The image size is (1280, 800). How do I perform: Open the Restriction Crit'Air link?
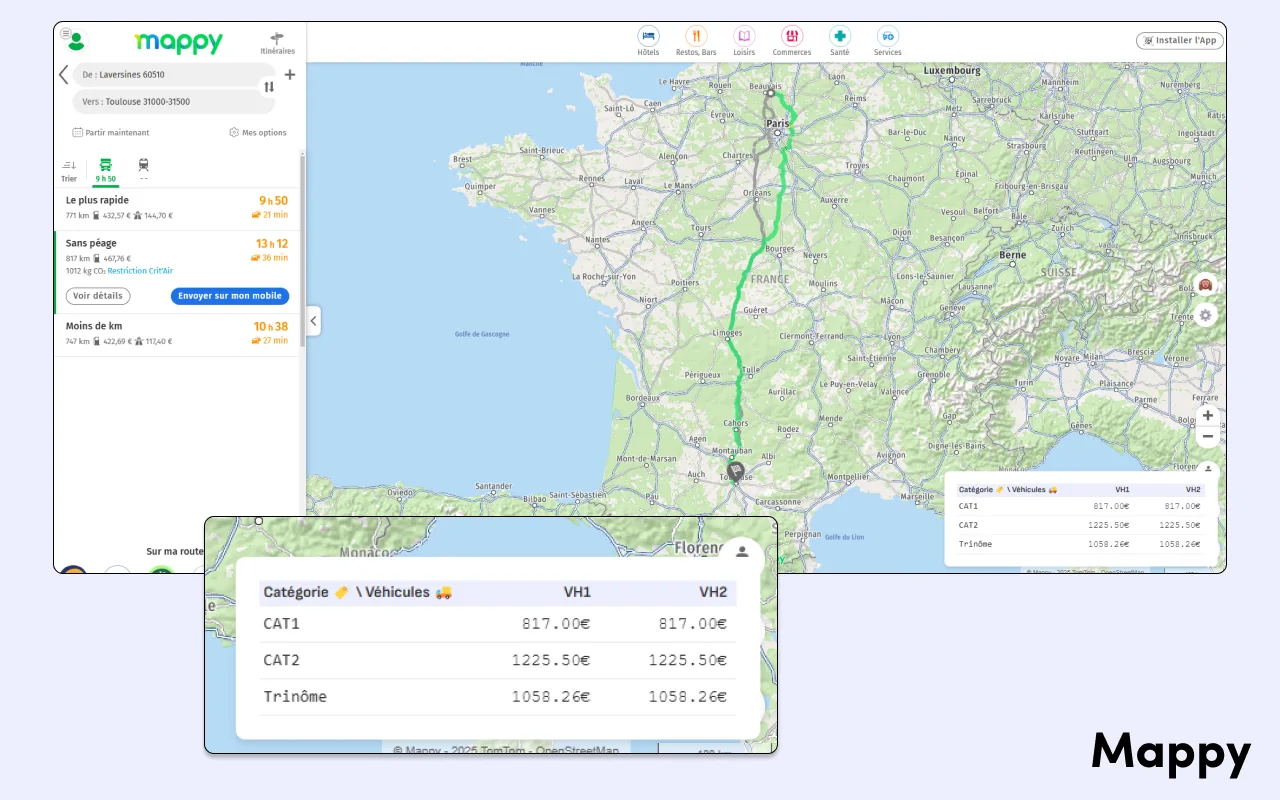140,271
